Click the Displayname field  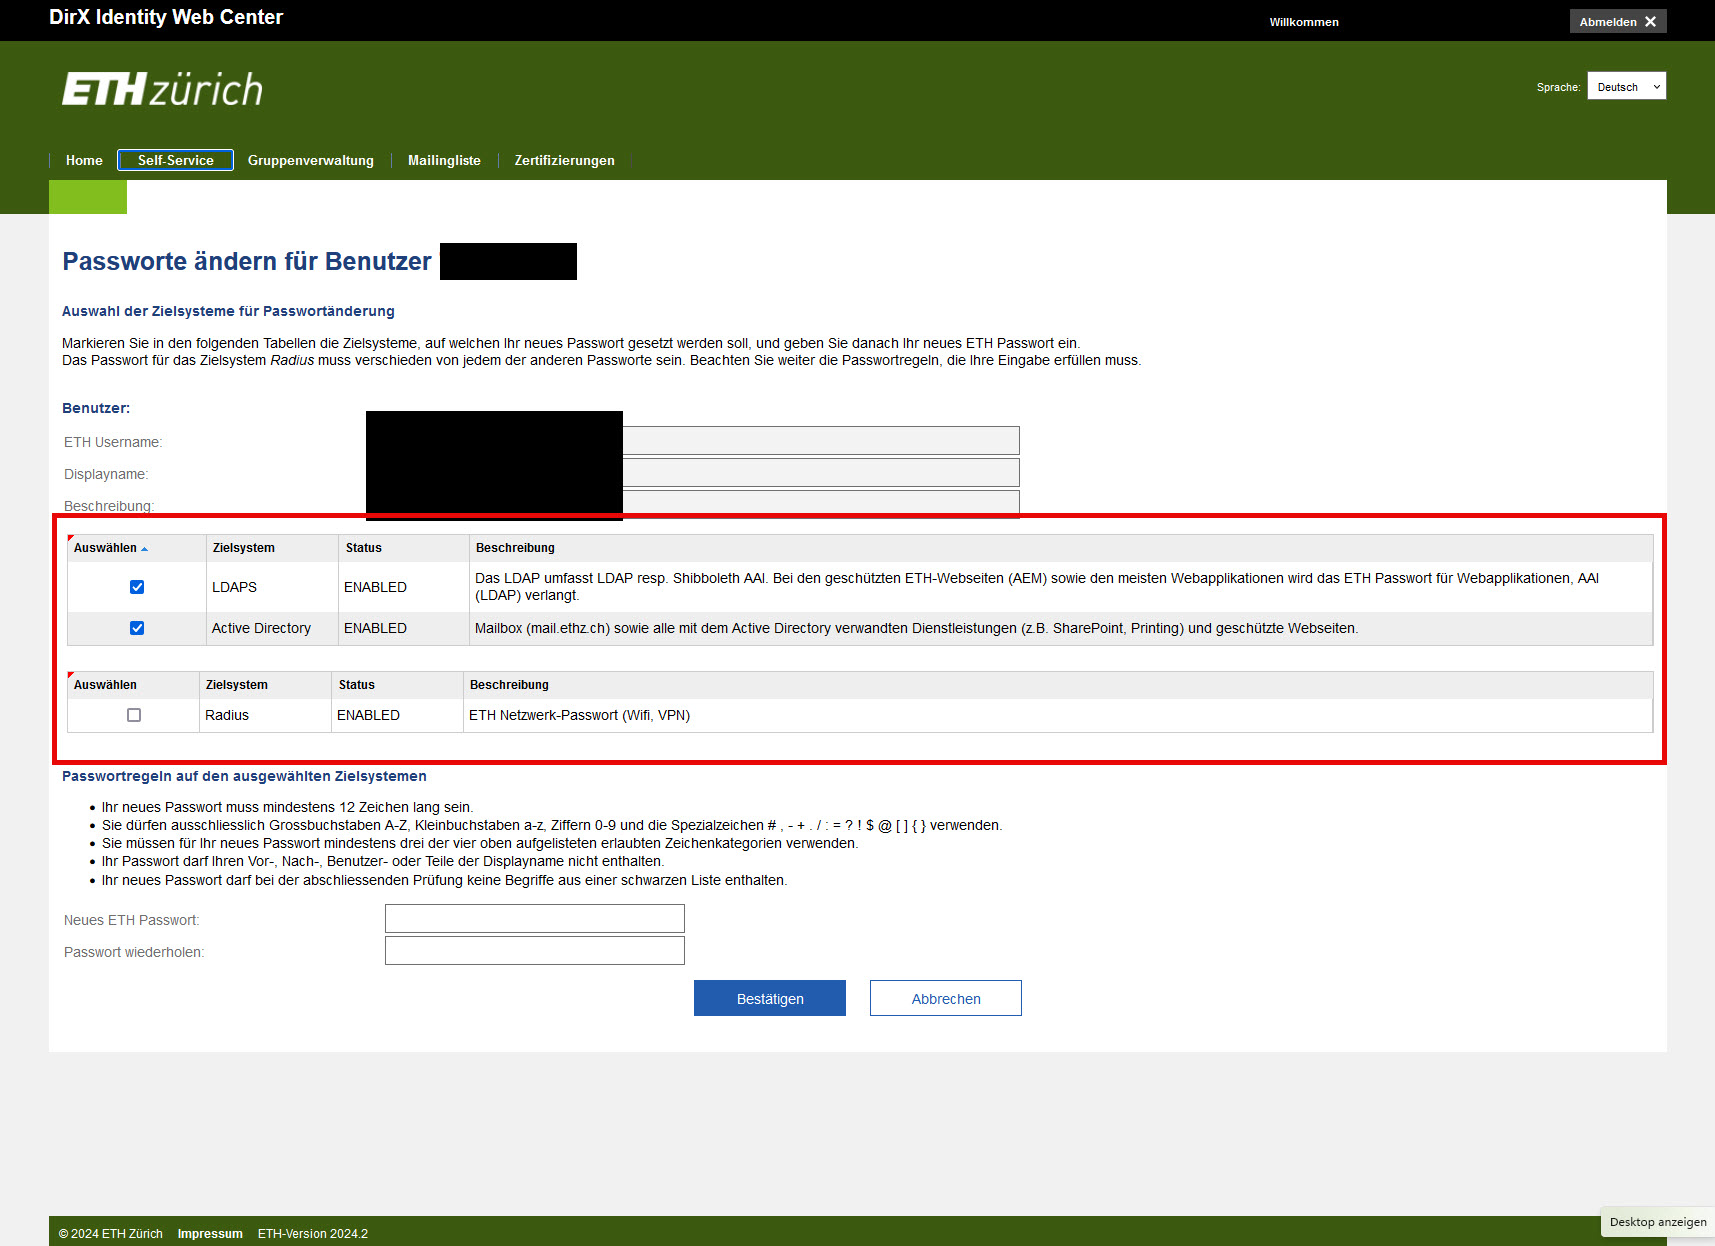[x=821, y=473]
